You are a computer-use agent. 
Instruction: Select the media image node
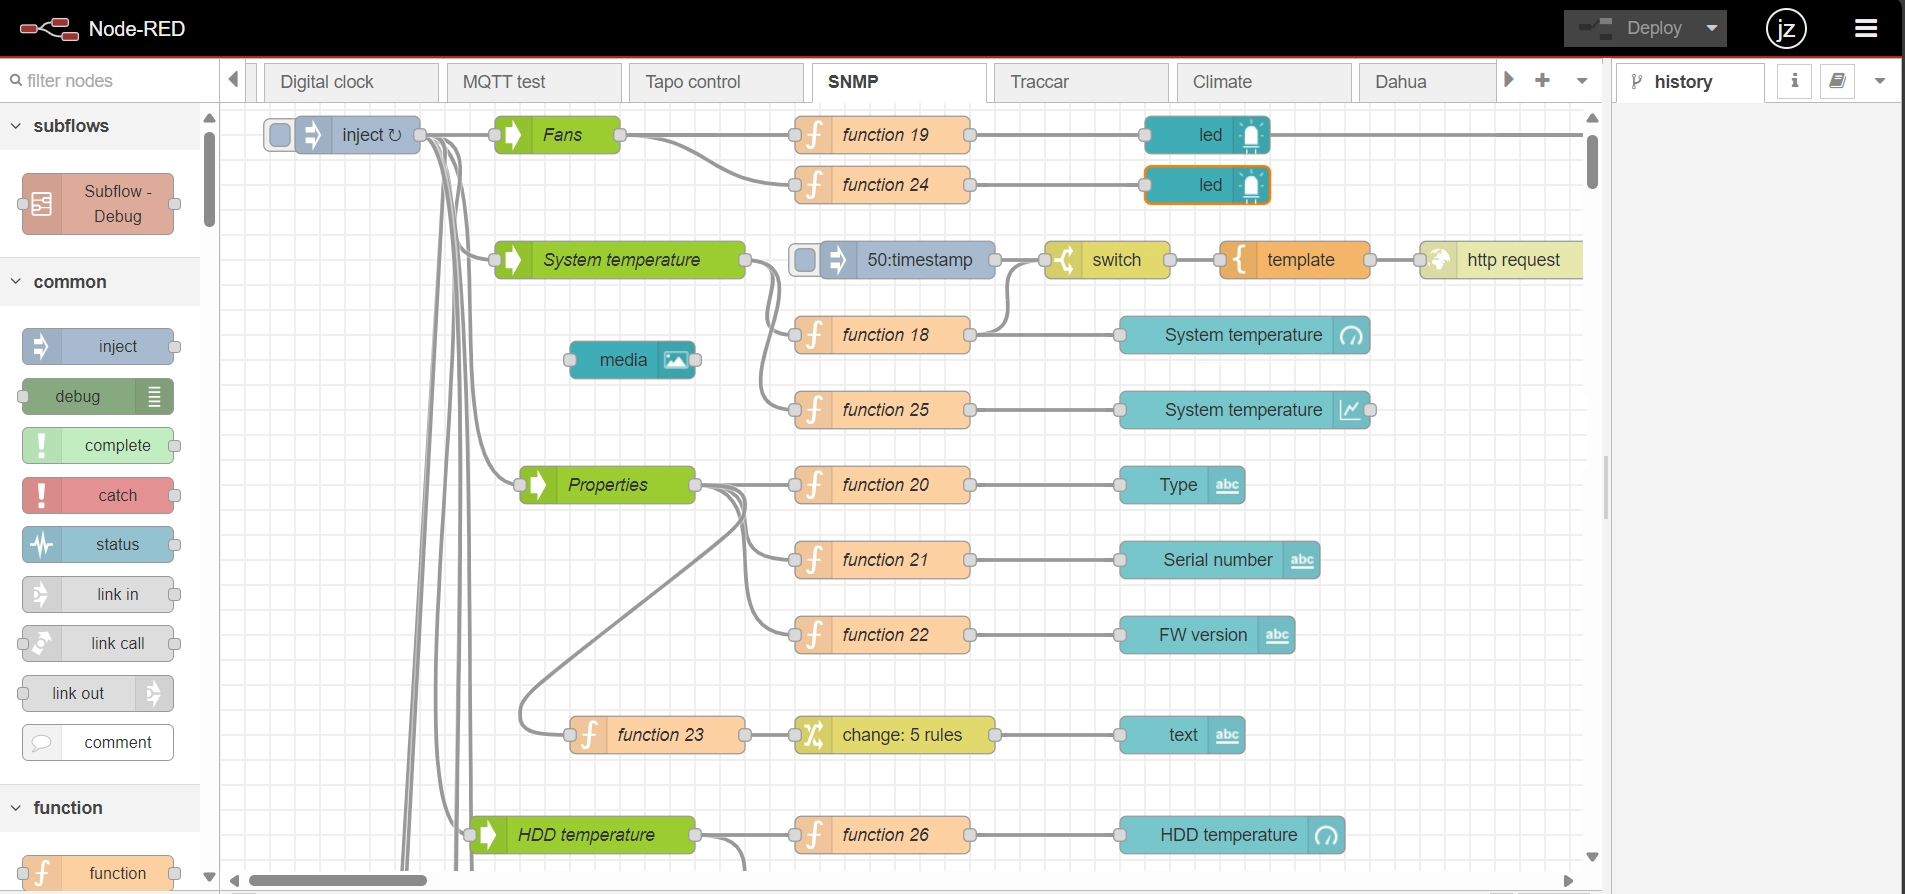pyautogui.click(x=632, y=360)
